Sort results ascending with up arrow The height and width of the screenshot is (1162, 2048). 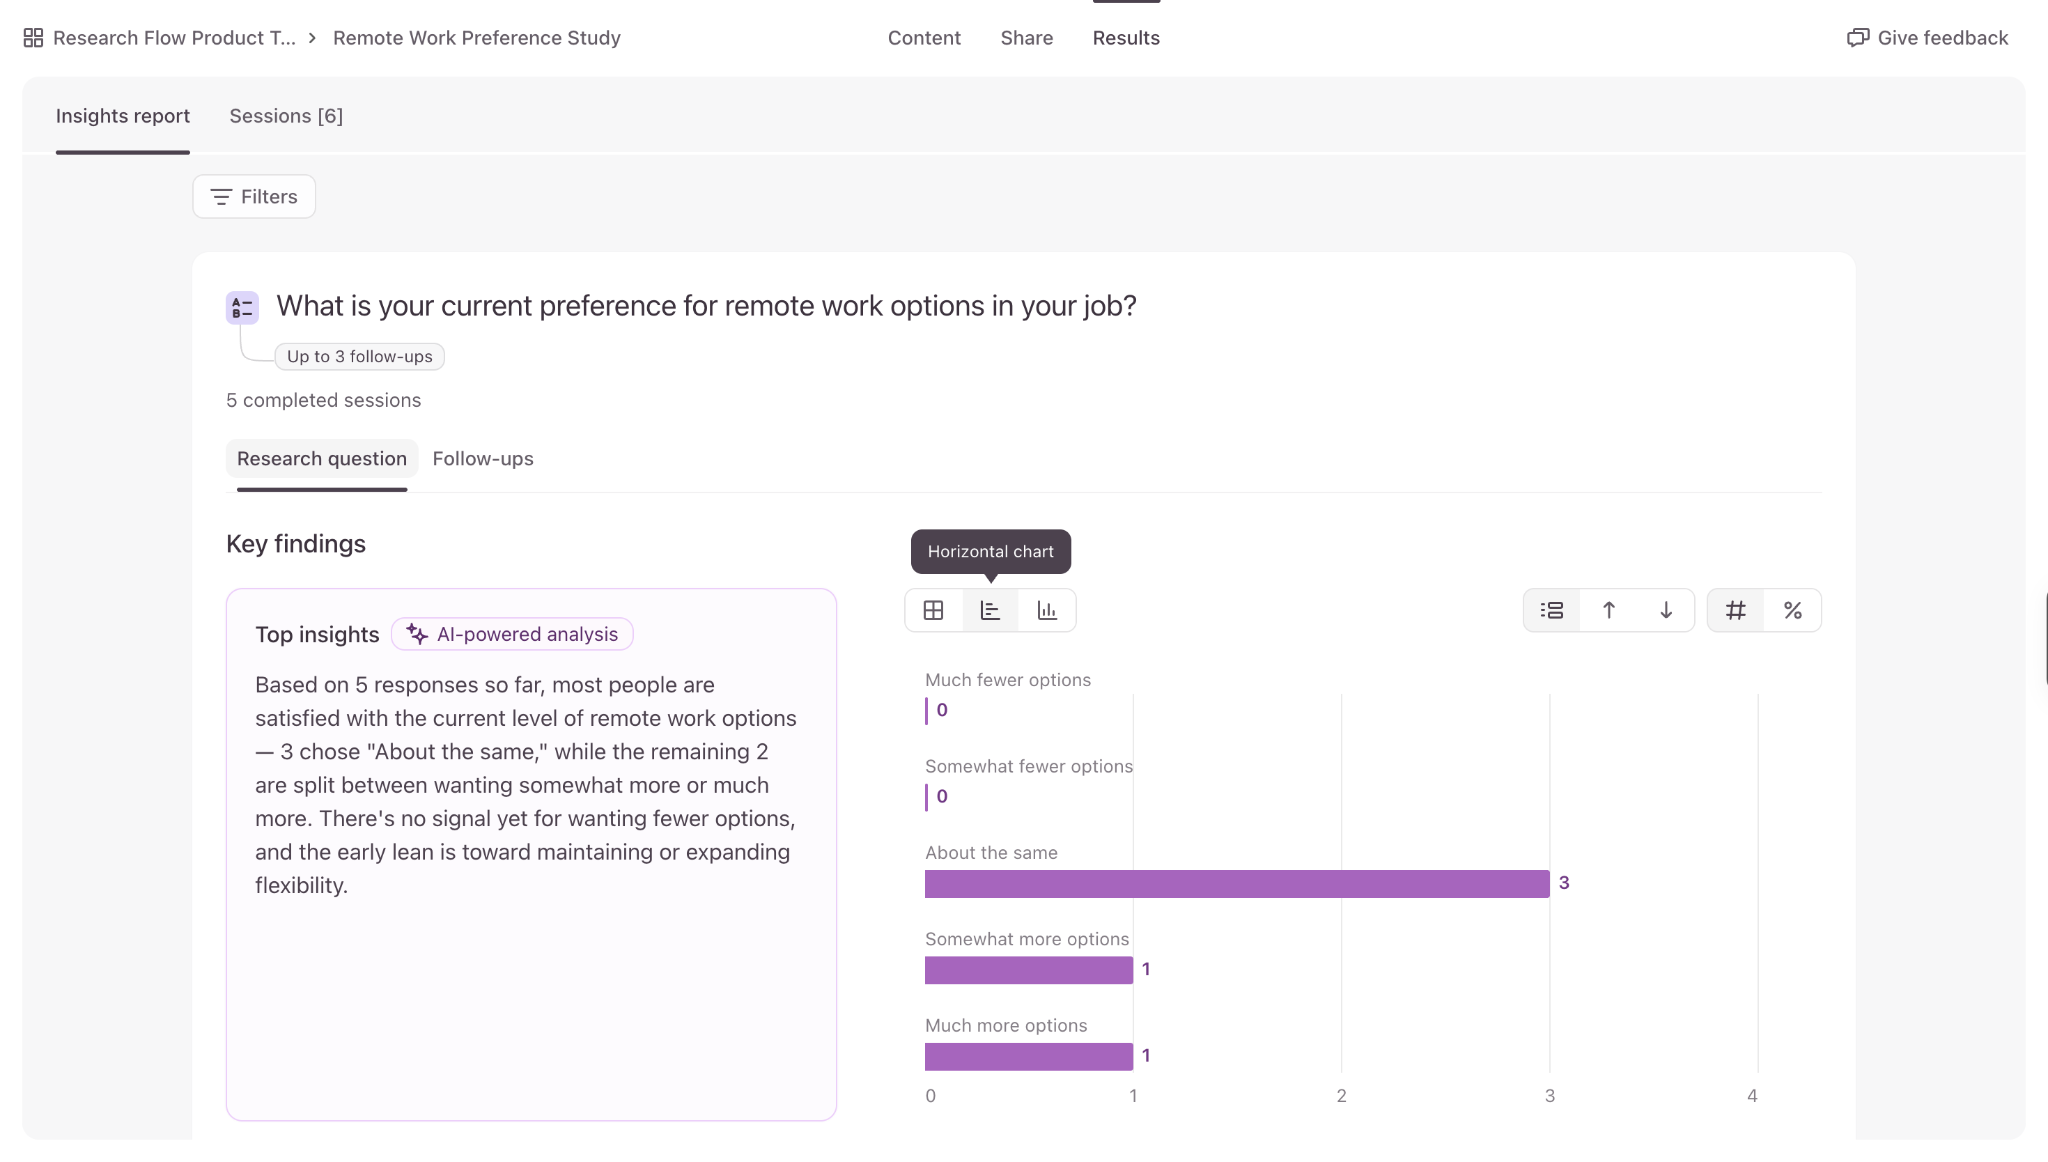click(1609, 610)
